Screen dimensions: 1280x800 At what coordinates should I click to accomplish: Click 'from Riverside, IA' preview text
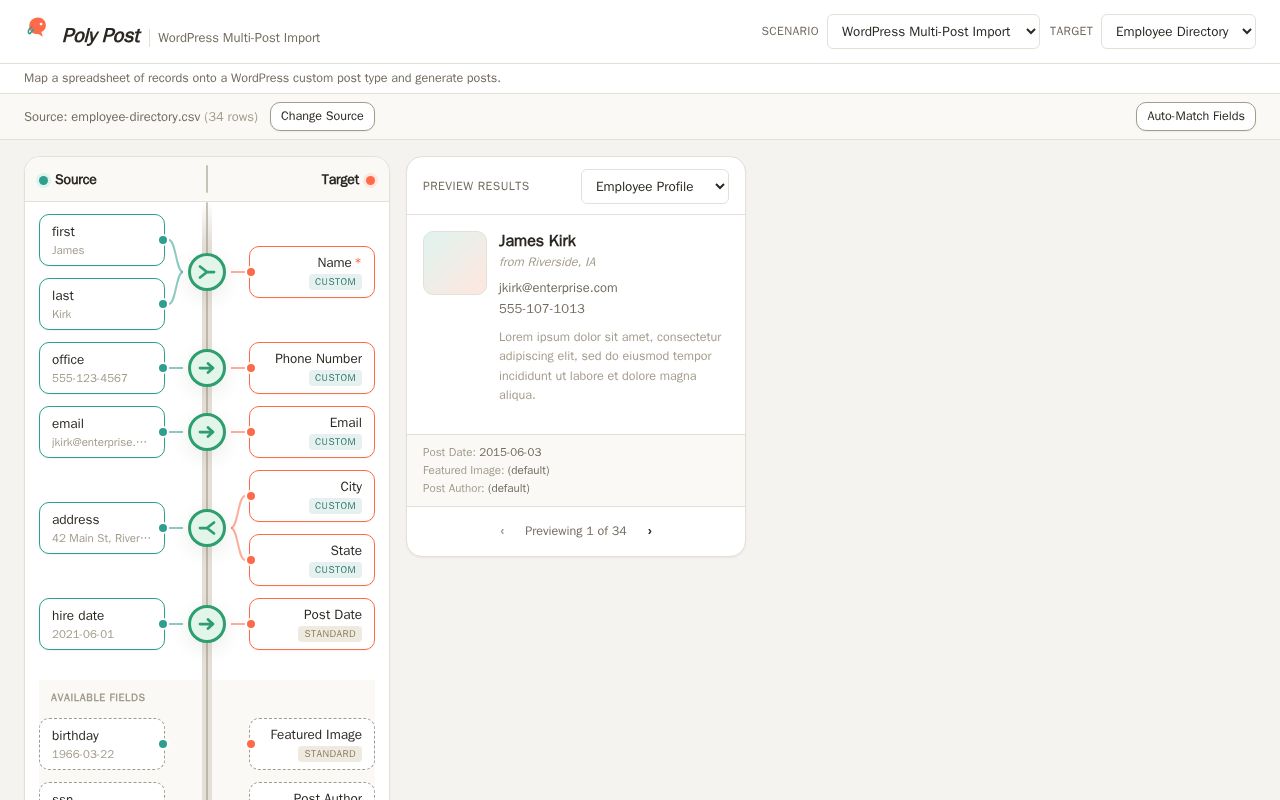[x=547, y=262]
